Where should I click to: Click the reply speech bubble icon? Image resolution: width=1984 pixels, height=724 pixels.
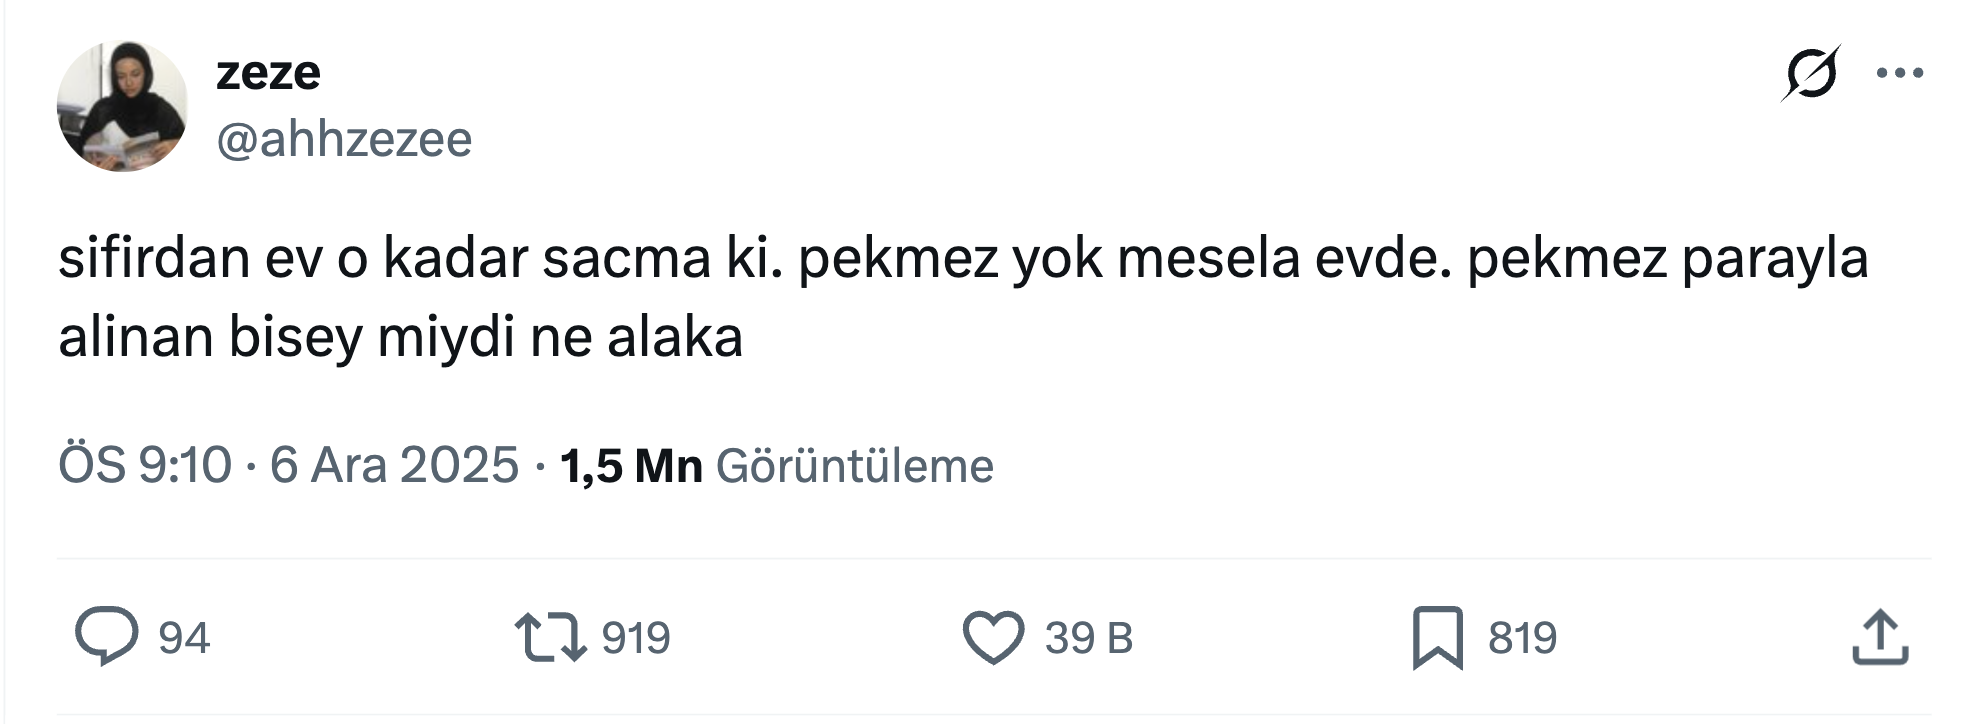(x=106, y=636)
